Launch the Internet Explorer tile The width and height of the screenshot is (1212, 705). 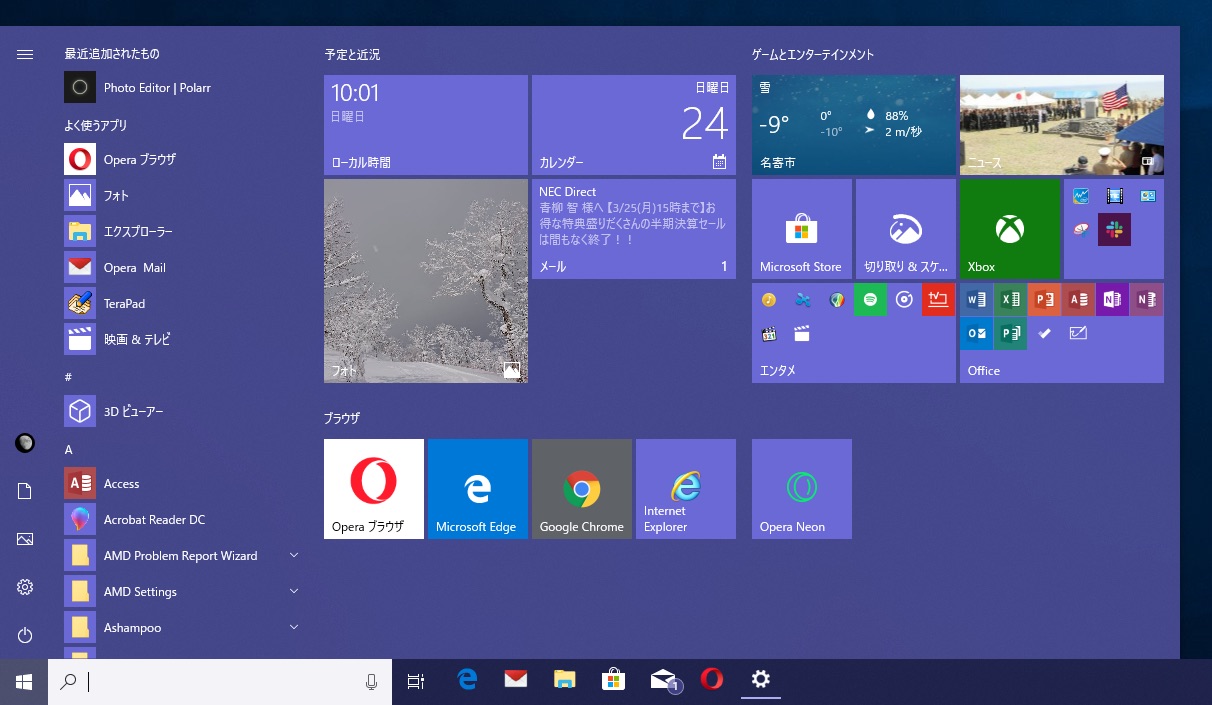(x=686, y=489)
